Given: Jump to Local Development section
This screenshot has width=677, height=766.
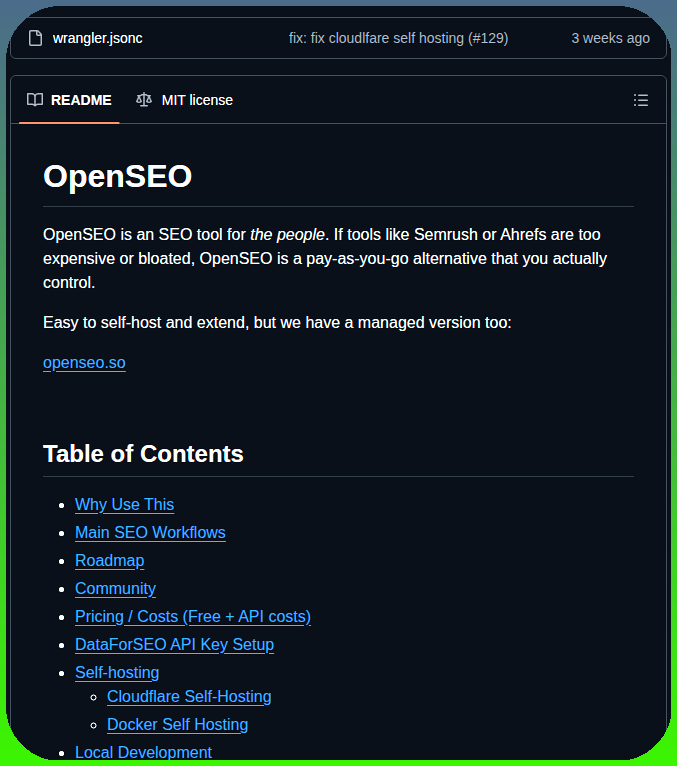Looking at the screenshot, I should point(143,752).
